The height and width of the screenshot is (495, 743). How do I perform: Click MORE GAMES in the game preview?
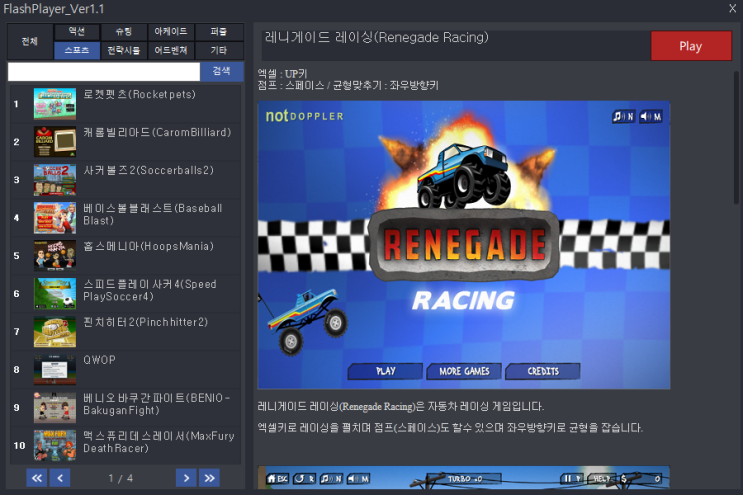point(464,371)
